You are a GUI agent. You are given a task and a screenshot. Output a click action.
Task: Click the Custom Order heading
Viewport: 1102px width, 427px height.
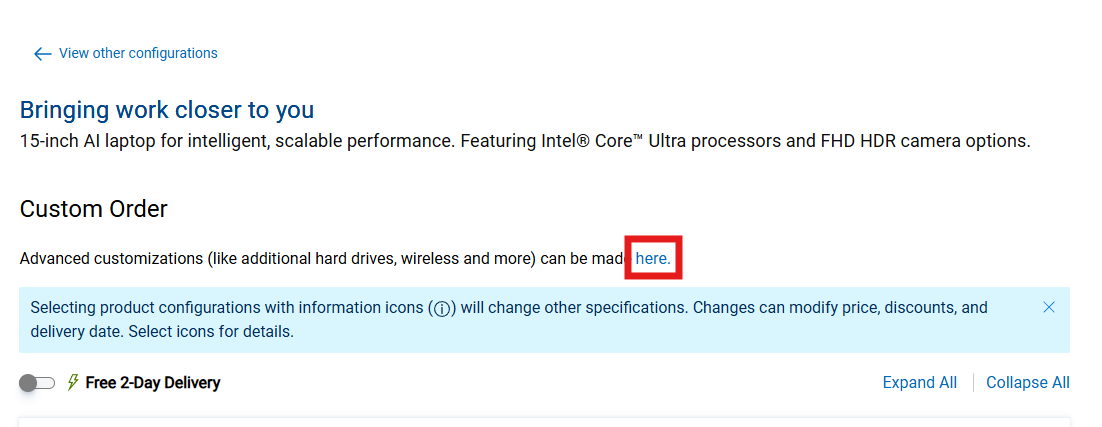(94, 209)
